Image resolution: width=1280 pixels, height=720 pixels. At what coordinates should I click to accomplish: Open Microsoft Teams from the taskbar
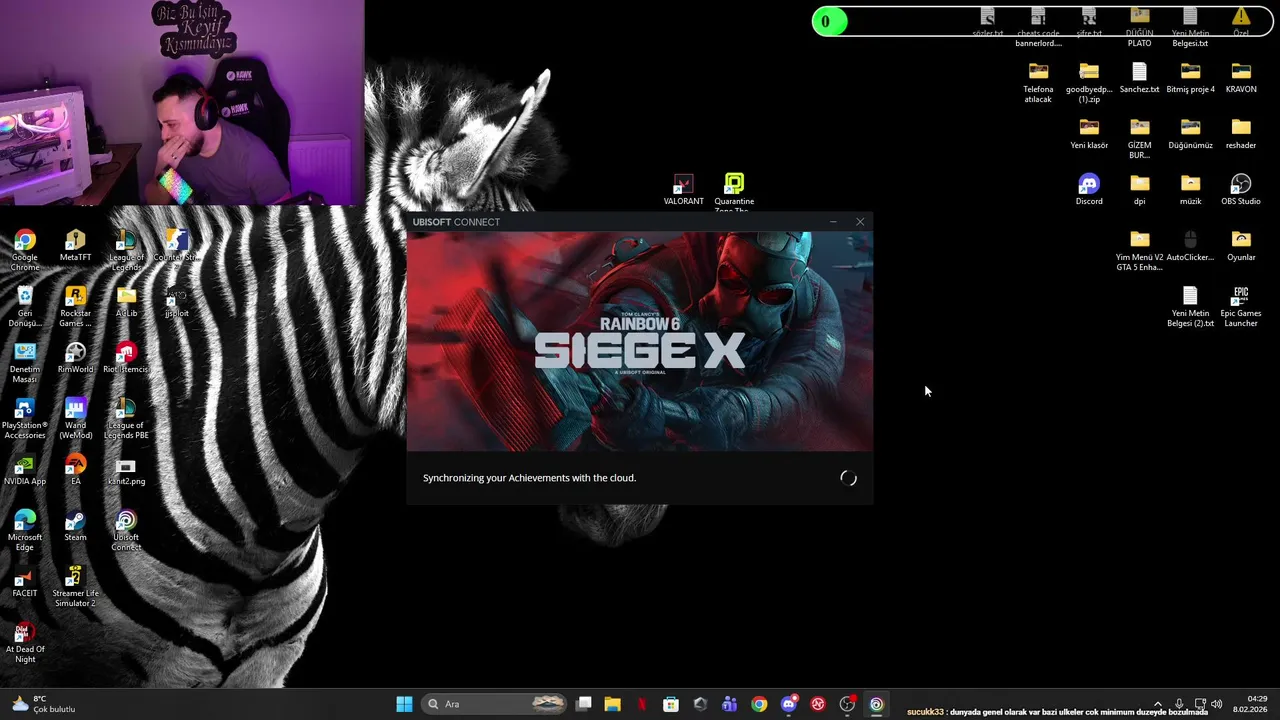(730, 704)
